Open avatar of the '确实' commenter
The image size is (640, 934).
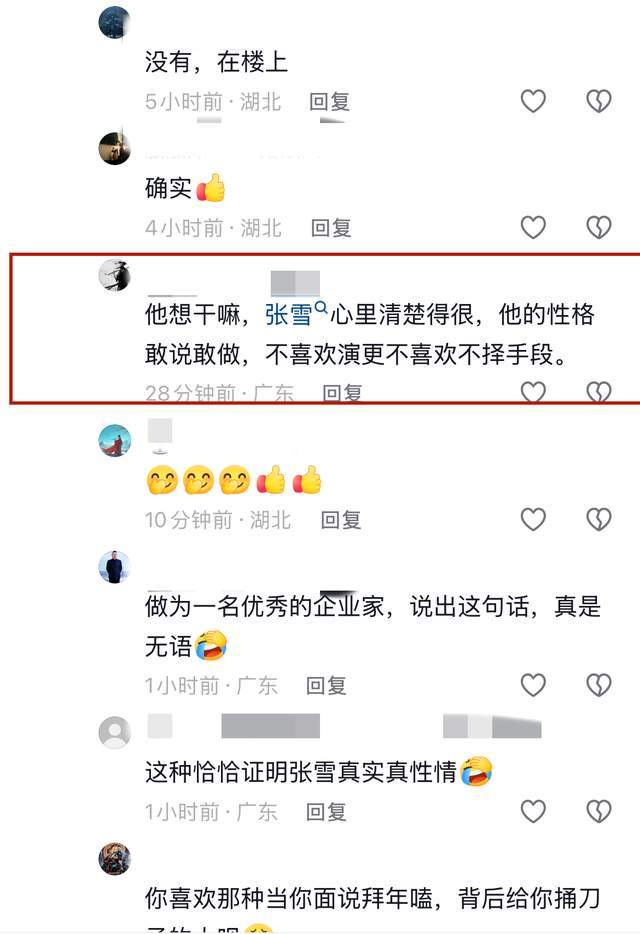(x=114, y=148)
